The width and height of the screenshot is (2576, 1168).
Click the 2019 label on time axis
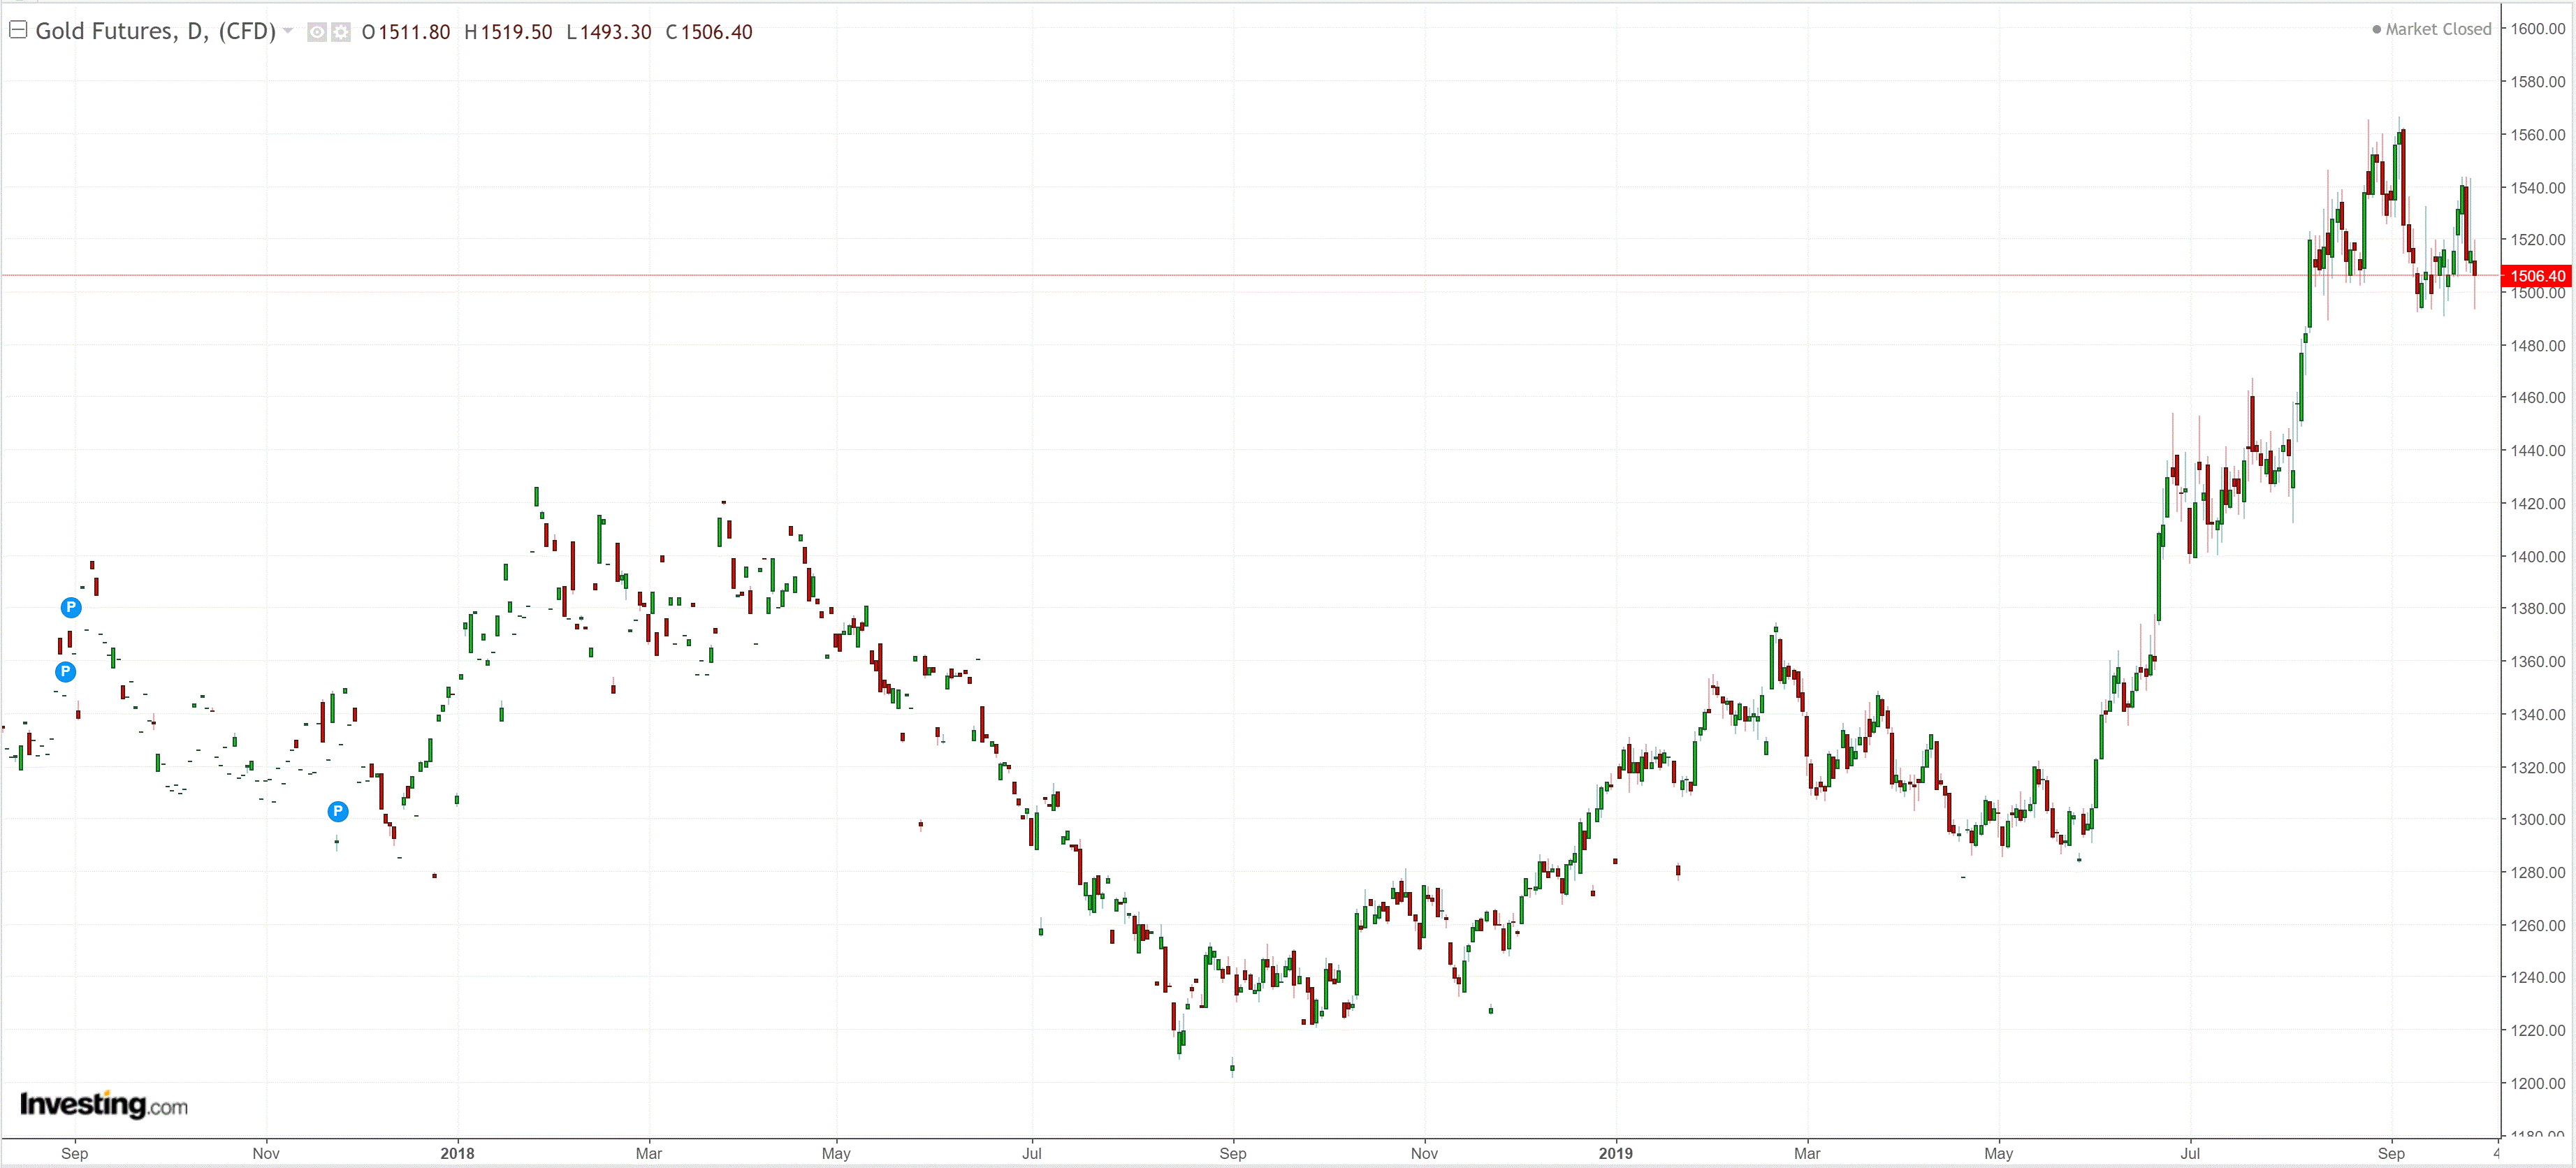[x=1615, y=1153]
